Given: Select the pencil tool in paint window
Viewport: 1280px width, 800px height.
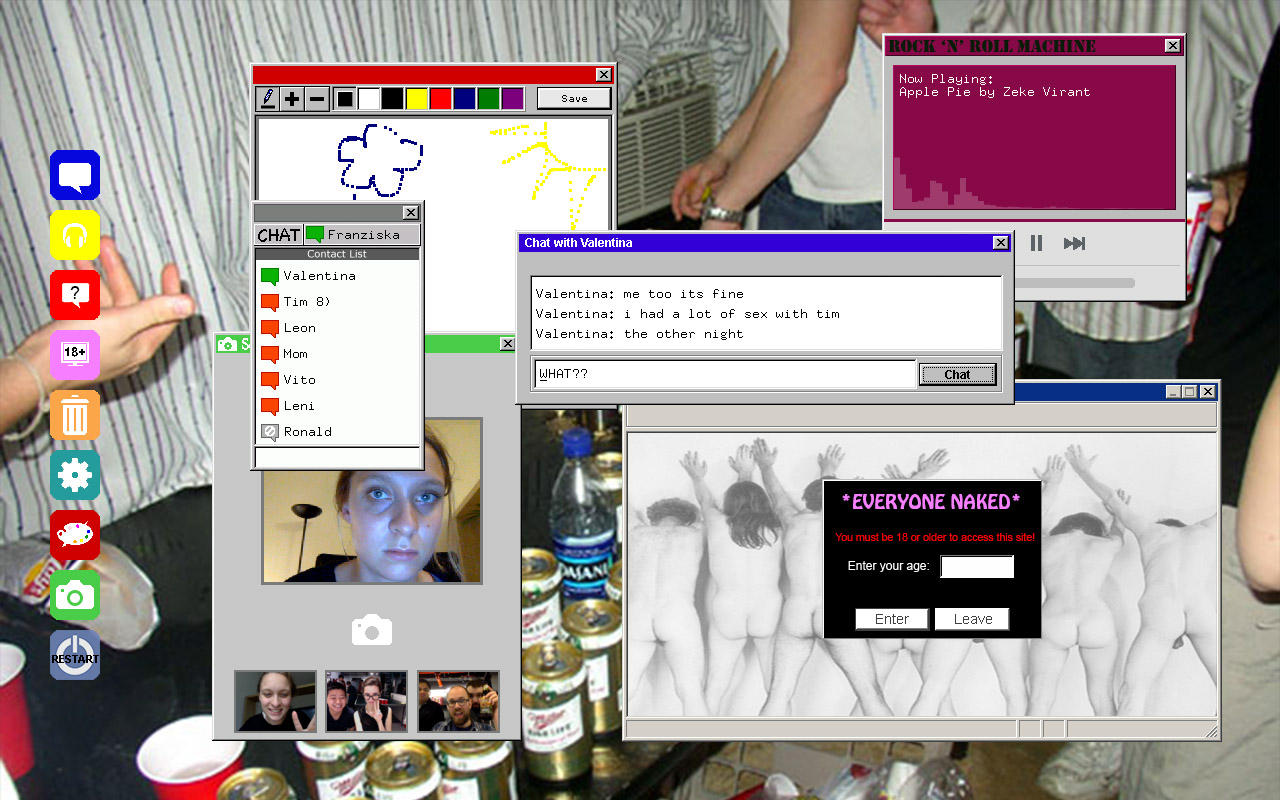Looking at the screenshot, I should pyautogui.click(x=267, y=98).
